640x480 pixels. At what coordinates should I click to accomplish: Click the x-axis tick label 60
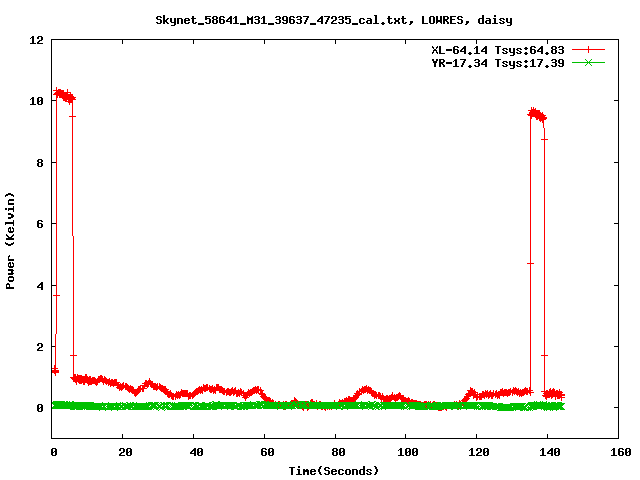coord(267,452)
